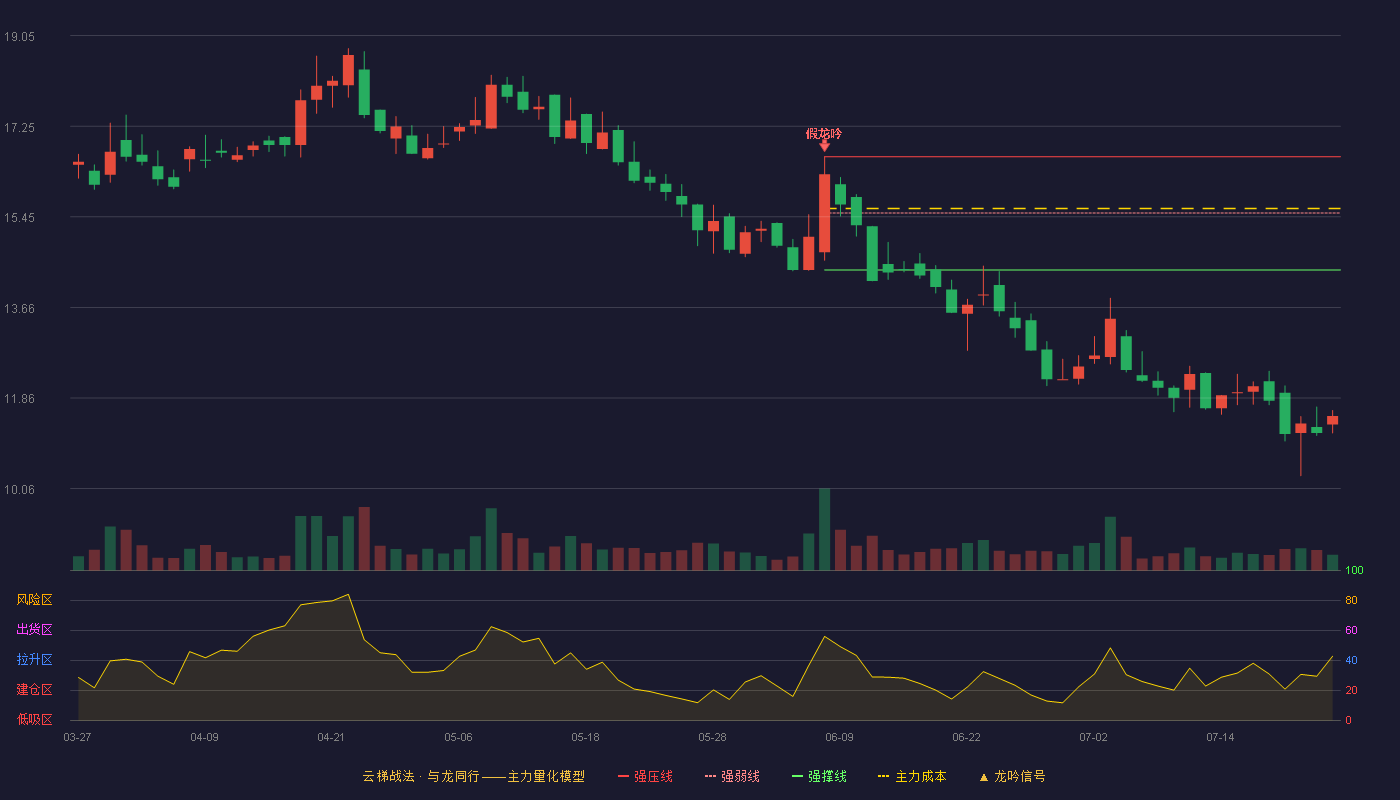Click the 10.06 price axis label
This screenshot has height=800, width=1400.
(19, 489)
